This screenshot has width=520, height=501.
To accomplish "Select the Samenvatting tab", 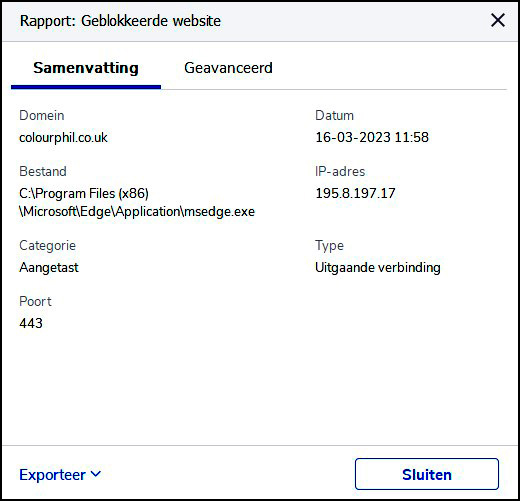I will [86, 68].
